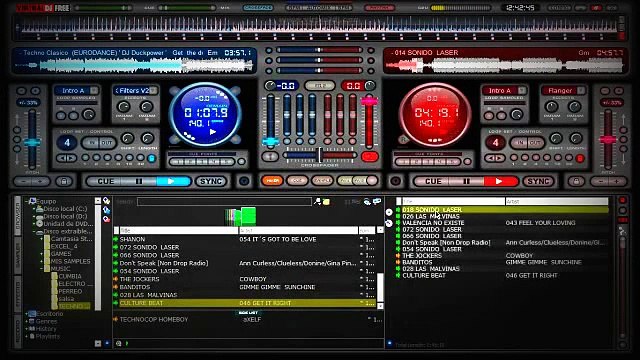This screenshot has height=360, width=640.
Task: Open the History tree item
Action: point(46,329)
